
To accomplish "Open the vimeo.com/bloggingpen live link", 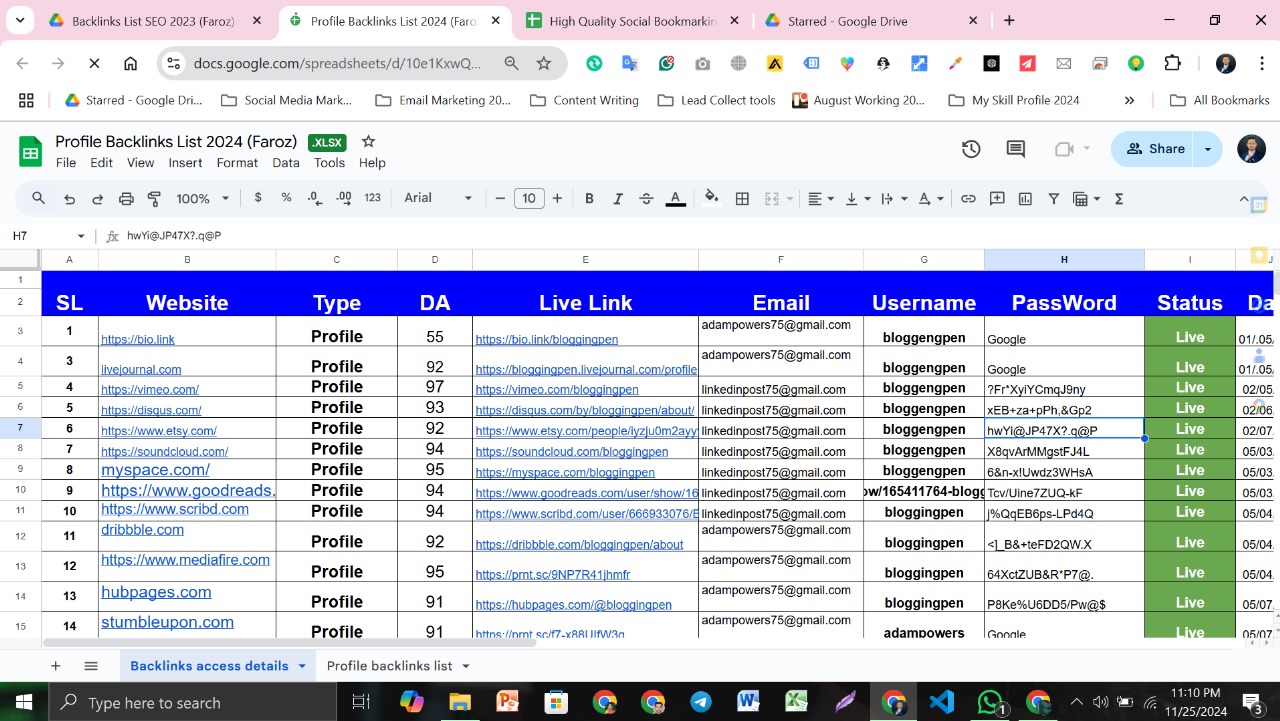I will pos(557,390).
